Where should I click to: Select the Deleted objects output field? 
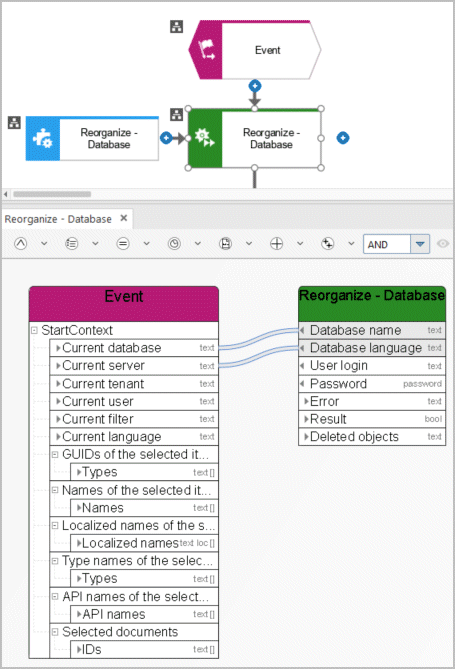coord(372,436)
